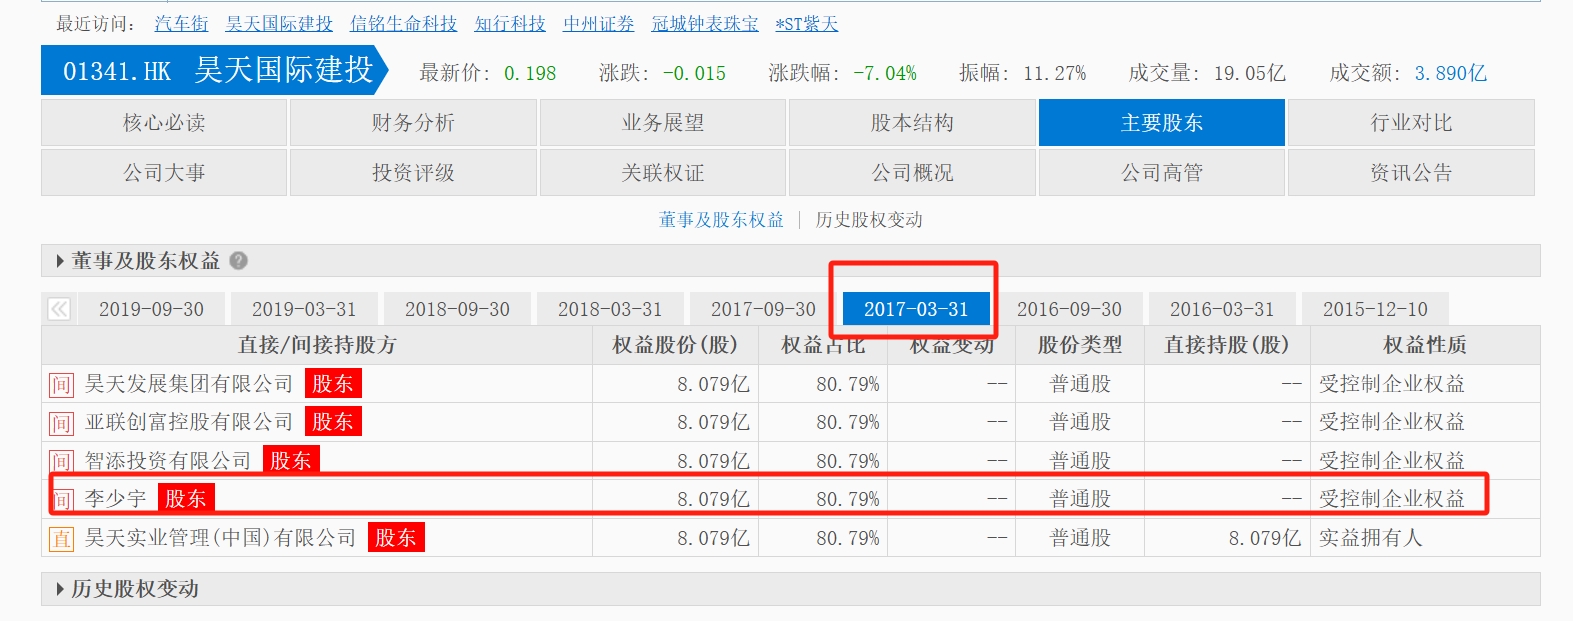
Task: Go to the 关联权证 tab
Action: click(663, 173)
